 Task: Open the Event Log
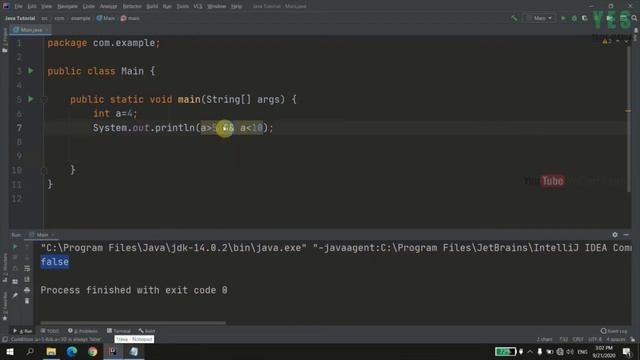coord(614,331)
